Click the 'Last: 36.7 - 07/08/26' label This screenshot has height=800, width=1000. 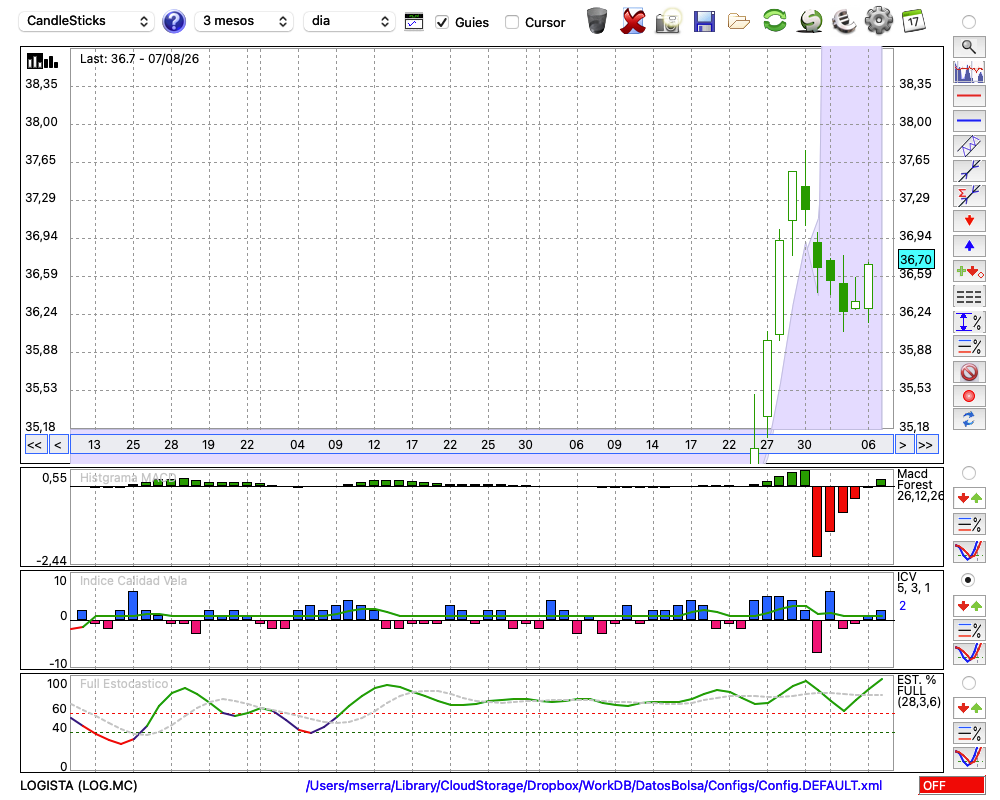click(139, 59)
